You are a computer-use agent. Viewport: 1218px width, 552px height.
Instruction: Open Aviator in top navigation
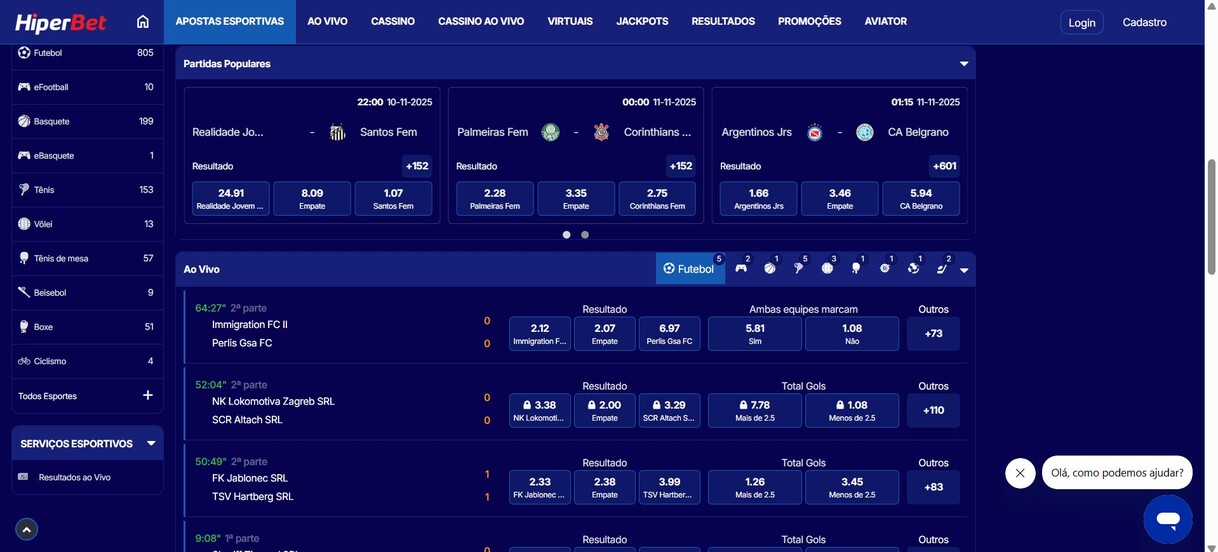(886, 21)
